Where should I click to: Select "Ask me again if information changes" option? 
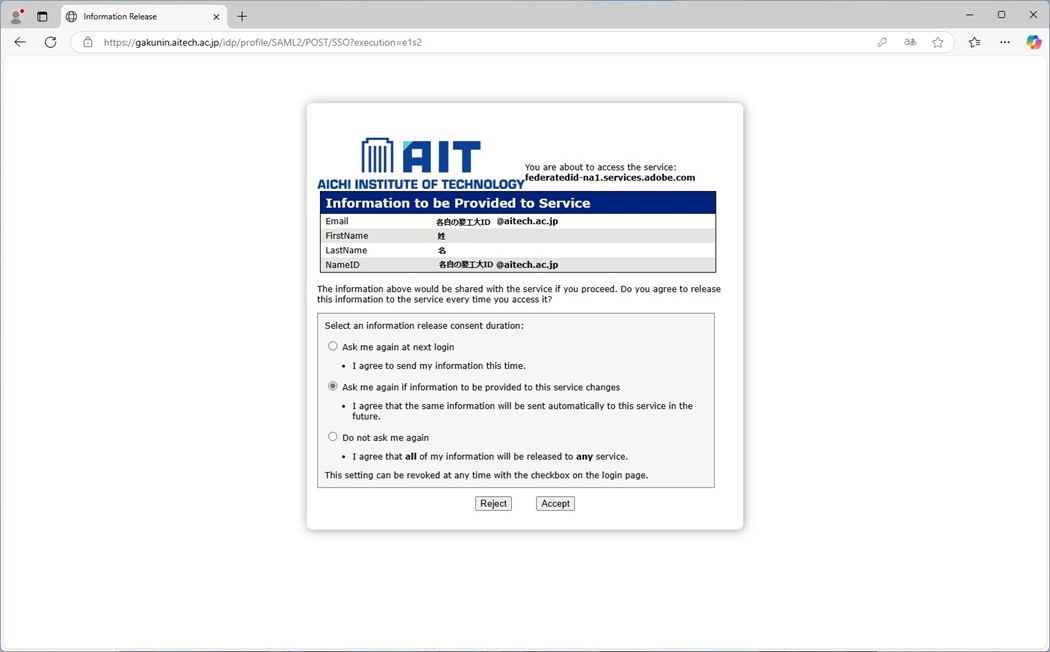[333, 386]
